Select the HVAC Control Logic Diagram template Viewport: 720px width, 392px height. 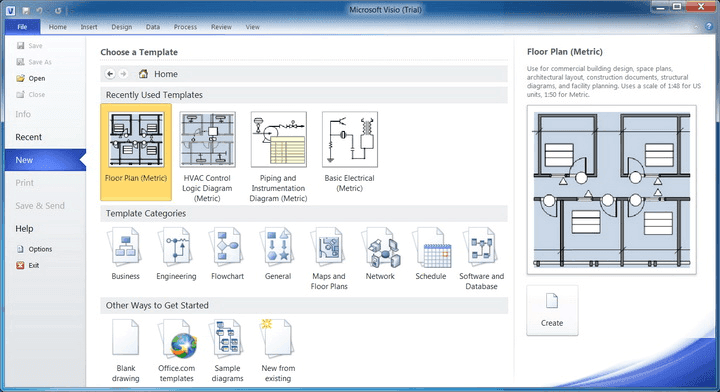(207, 156)
